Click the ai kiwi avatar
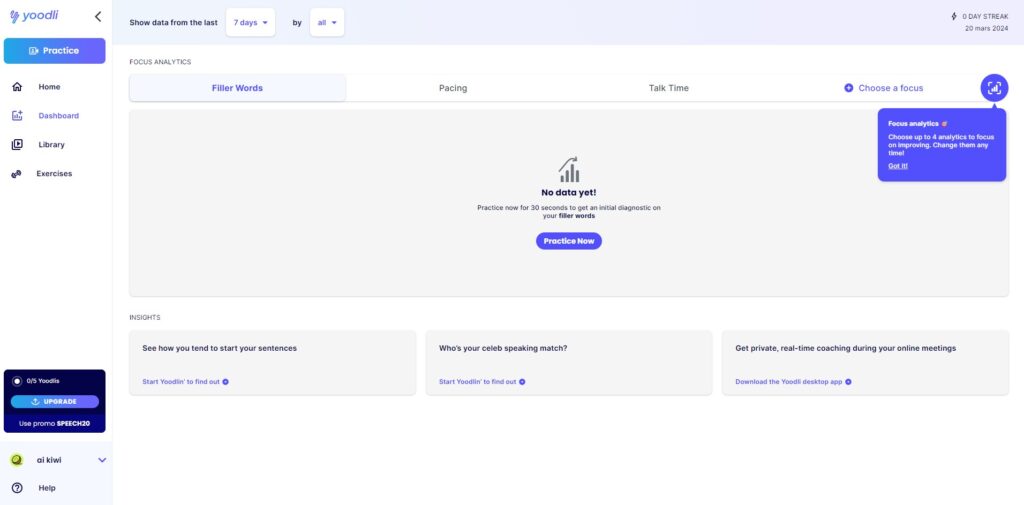 click(x=16, y=460)
